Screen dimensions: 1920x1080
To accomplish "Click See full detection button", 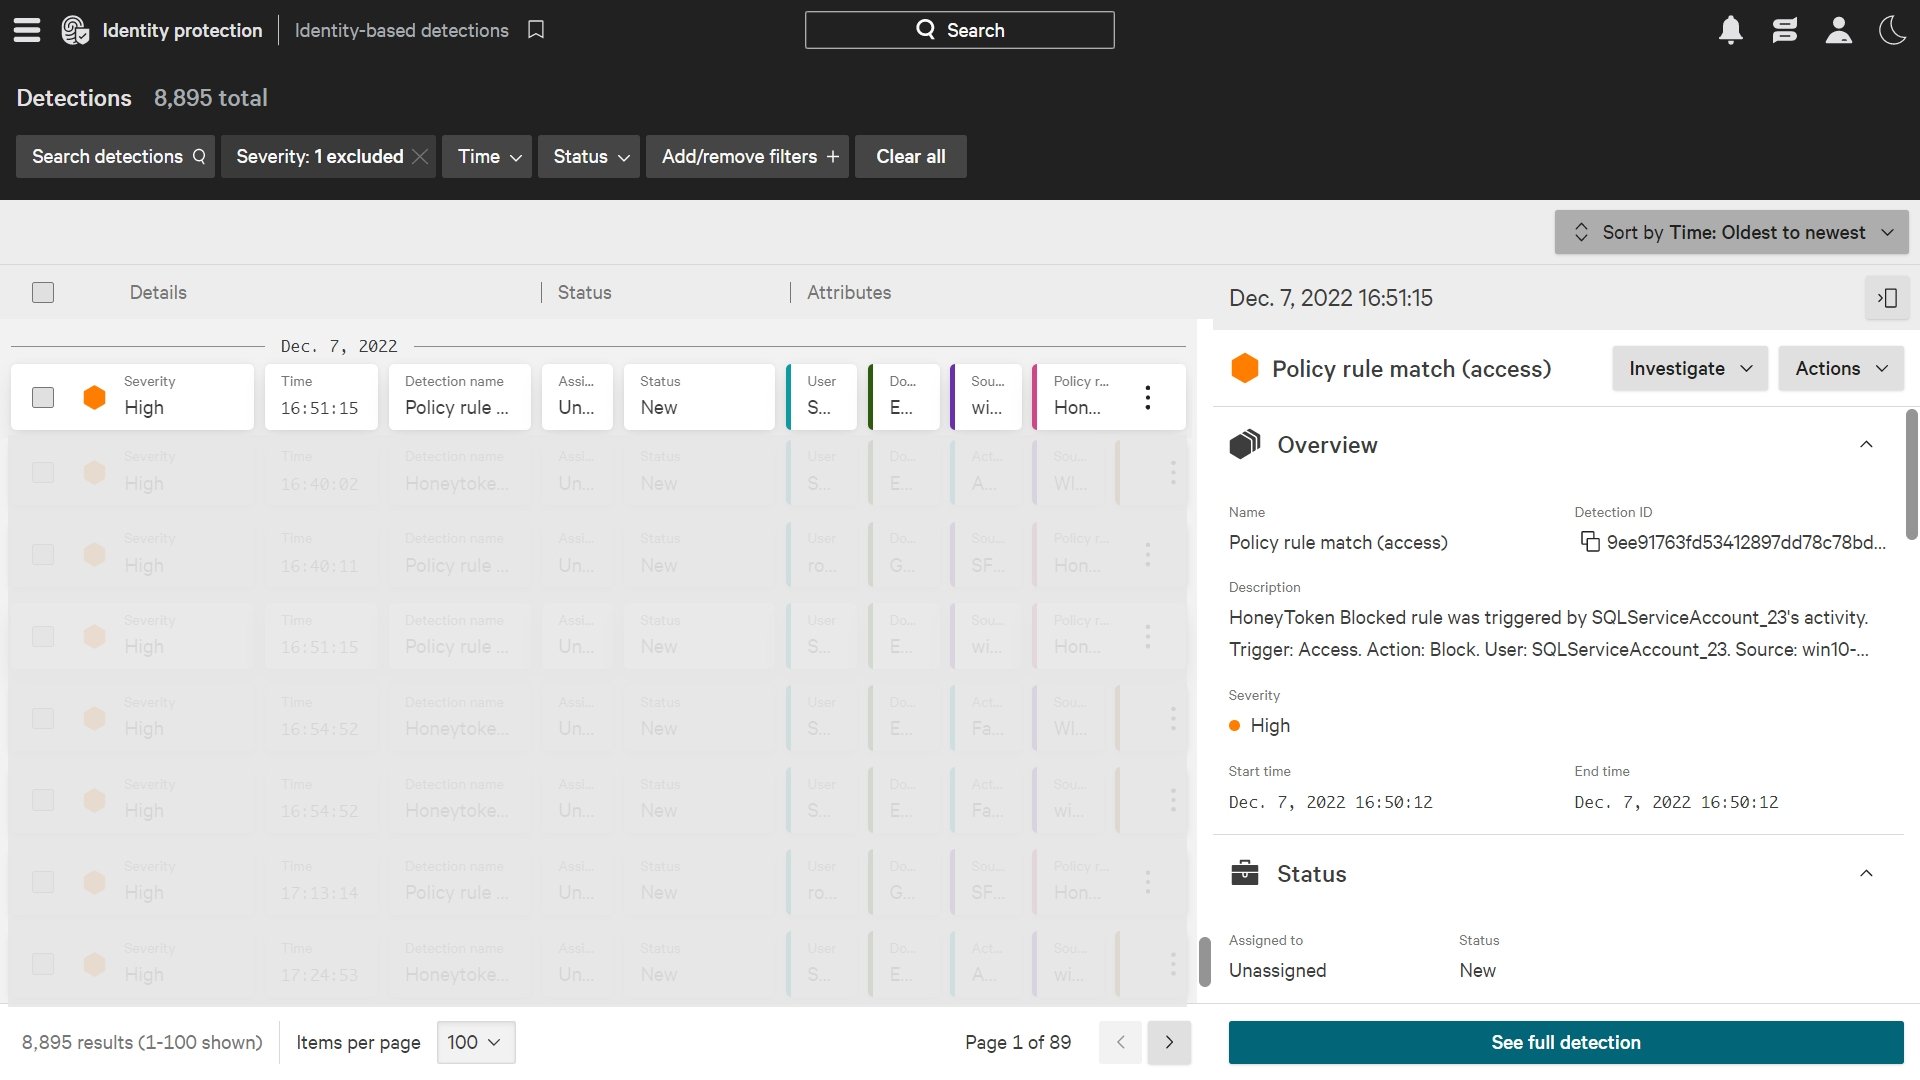I will coord(1565,1042).
